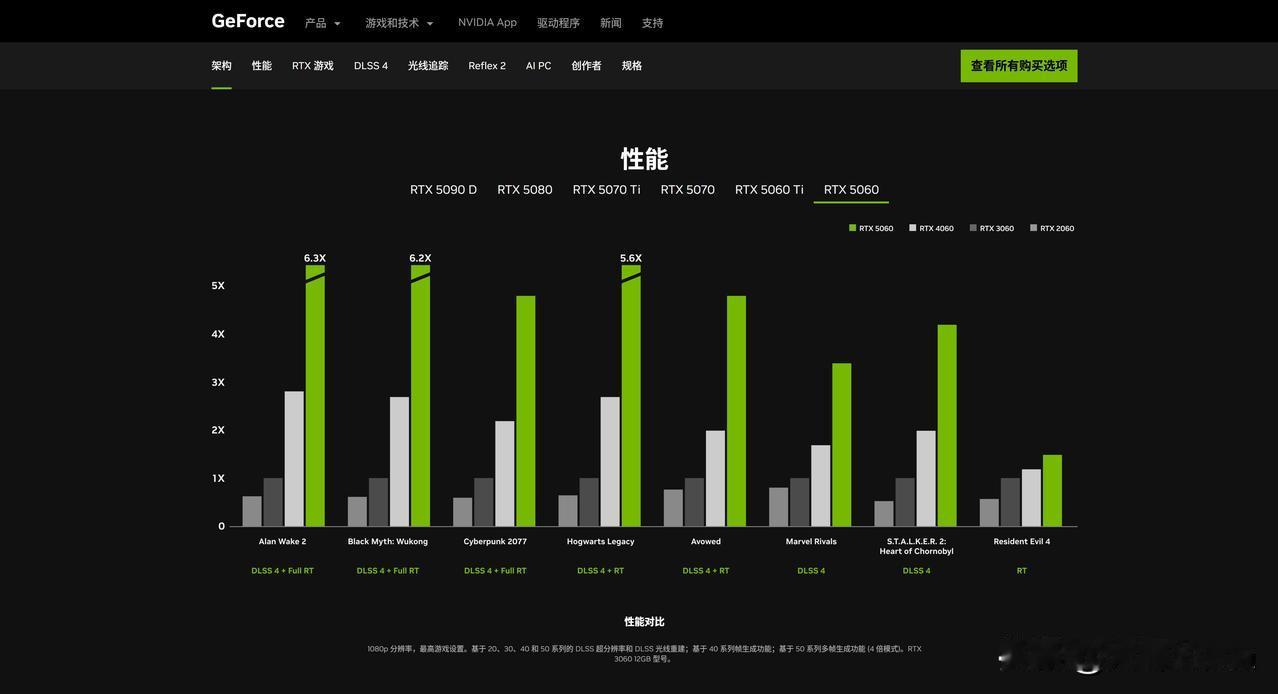1278x694 pixels.
Task: Click the green Hogwarts Legacy 5.6X bar
Action: [x=631, y=396]
